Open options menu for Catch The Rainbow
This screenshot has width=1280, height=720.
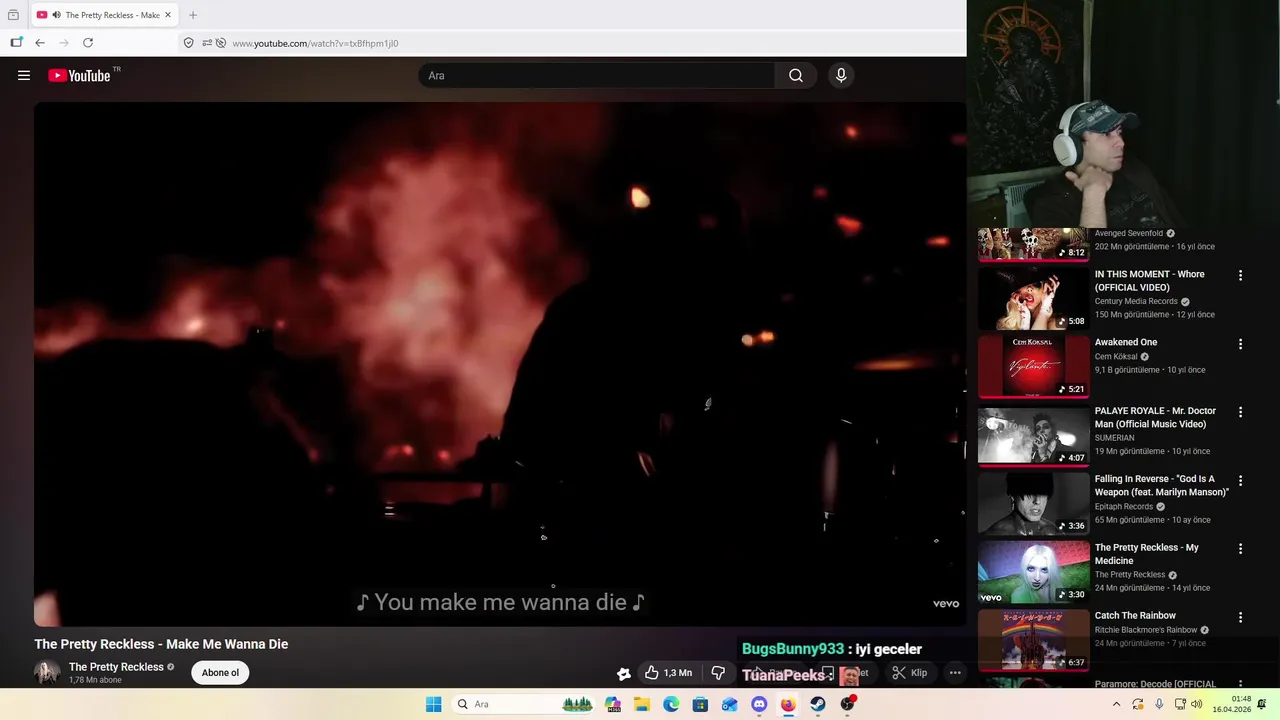[x=1240, y=617]
